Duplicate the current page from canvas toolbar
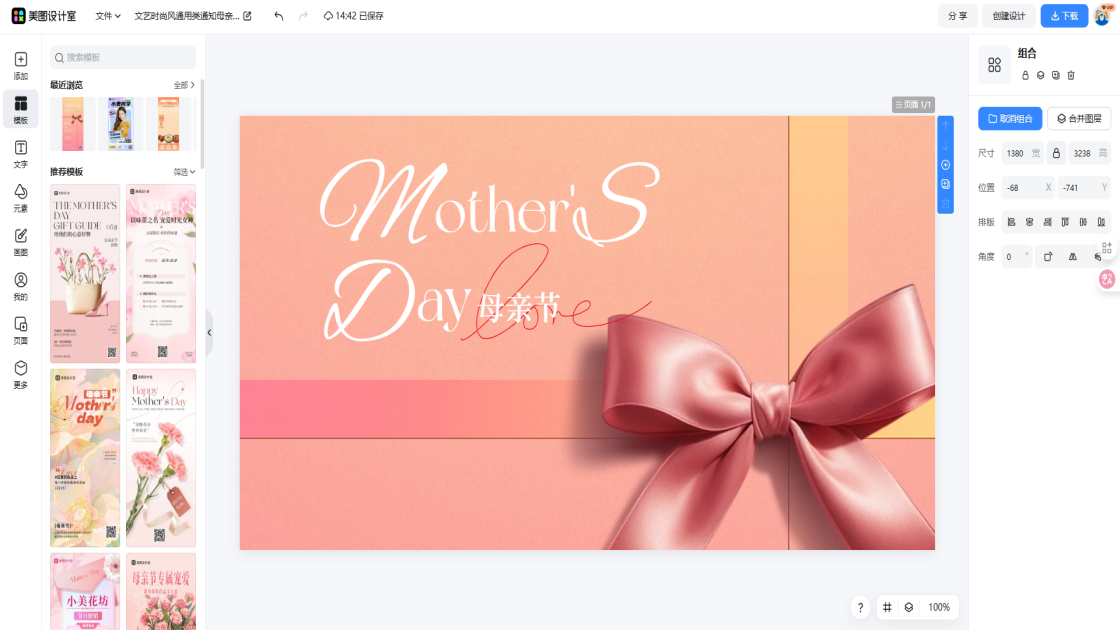1120x630 pixels. [x=945, y=184]
